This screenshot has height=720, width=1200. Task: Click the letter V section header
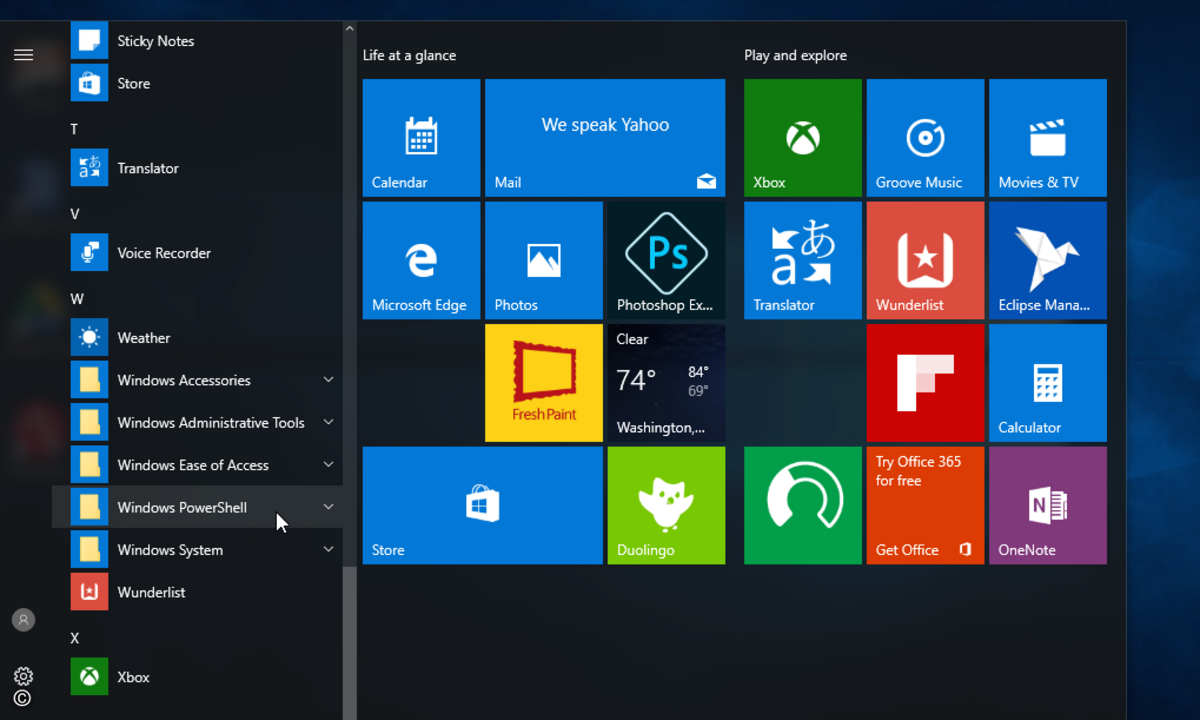[74, 214]
